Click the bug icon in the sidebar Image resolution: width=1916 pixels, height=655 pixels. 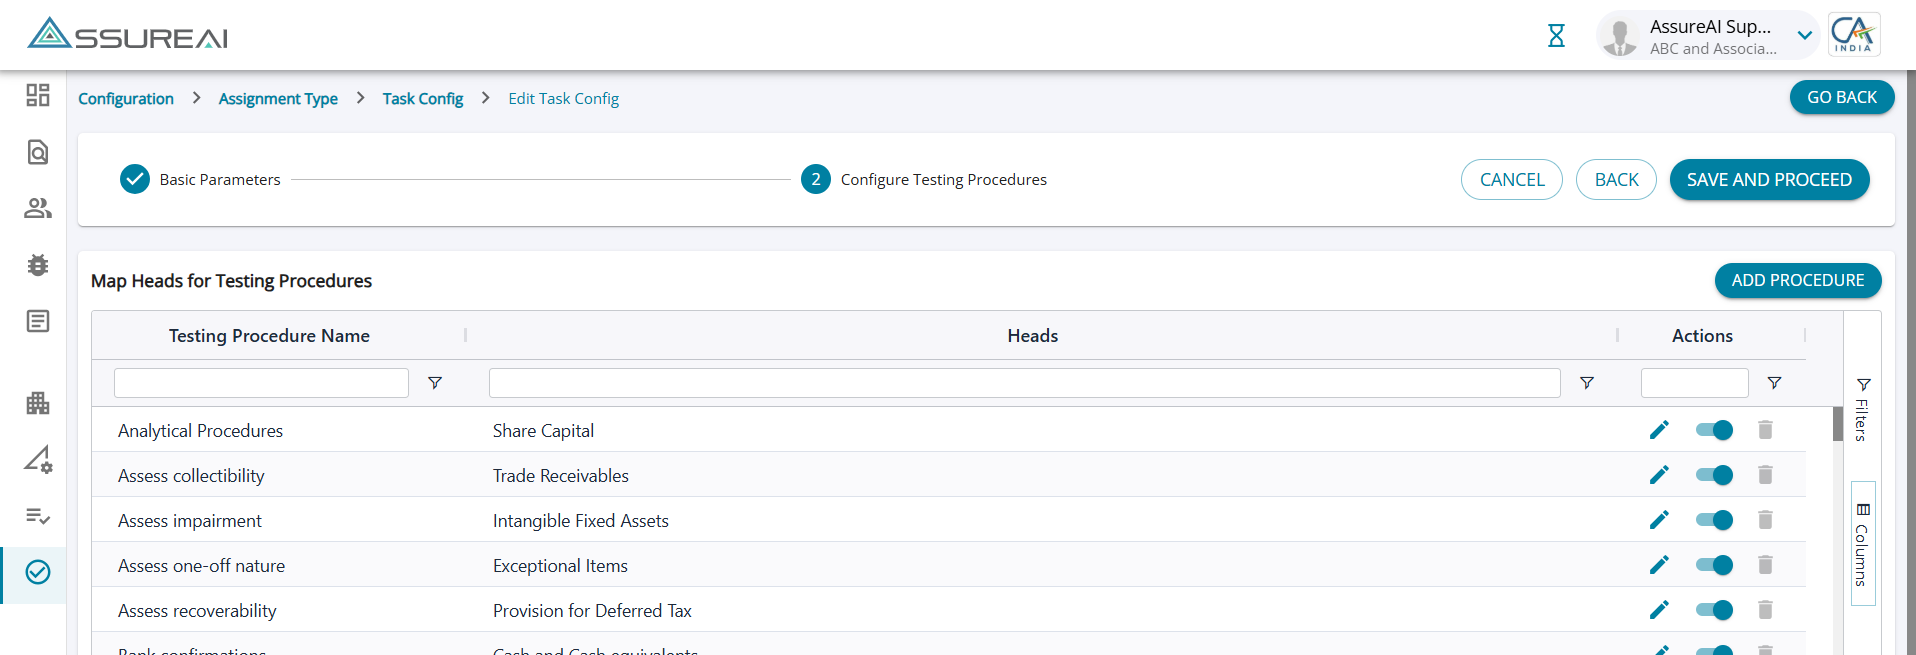point(38,265)
